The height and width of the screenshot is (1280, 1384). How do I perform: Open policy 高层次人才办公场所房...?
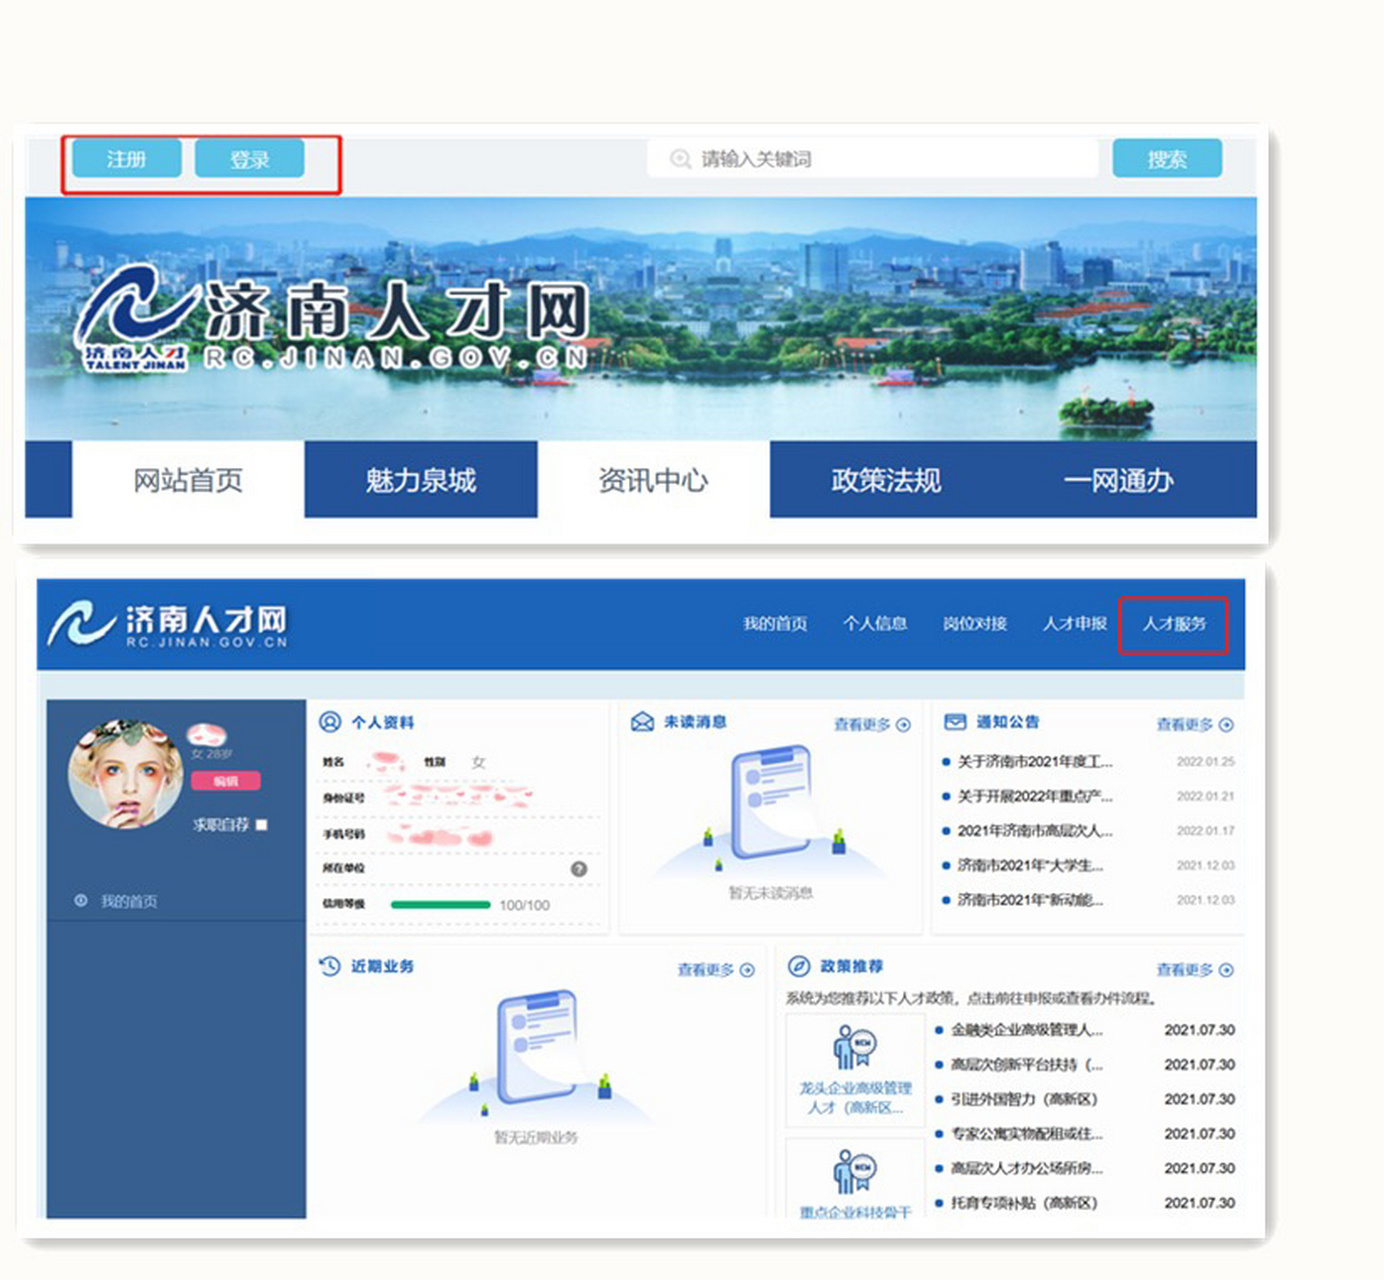(x=1027, y=1168)
